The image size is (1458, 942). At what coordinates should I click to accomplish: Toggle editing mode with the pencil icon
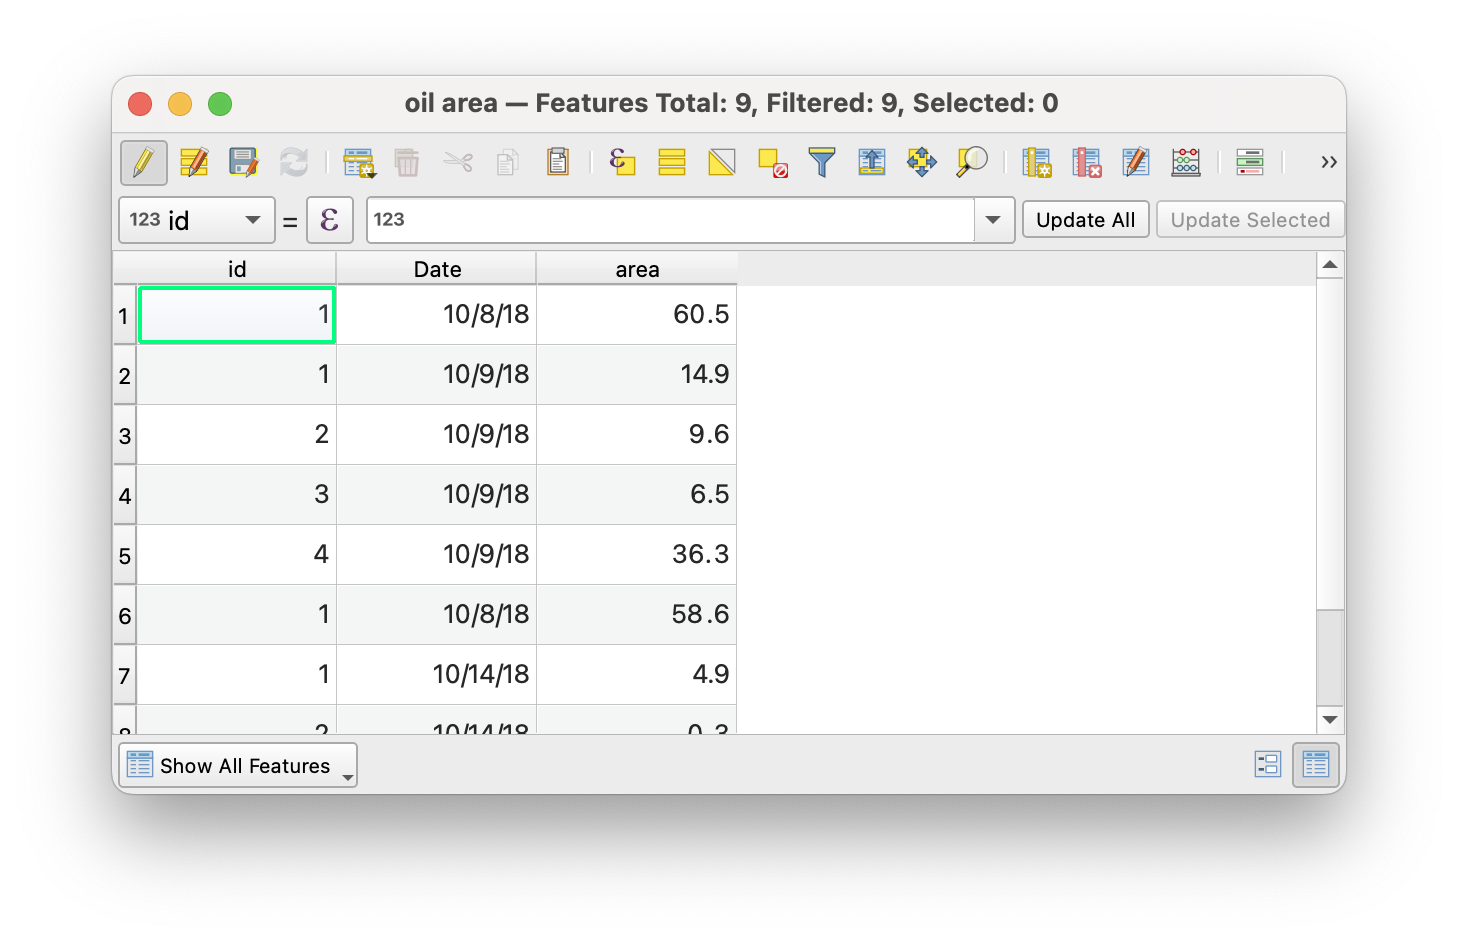pos(143,162)
